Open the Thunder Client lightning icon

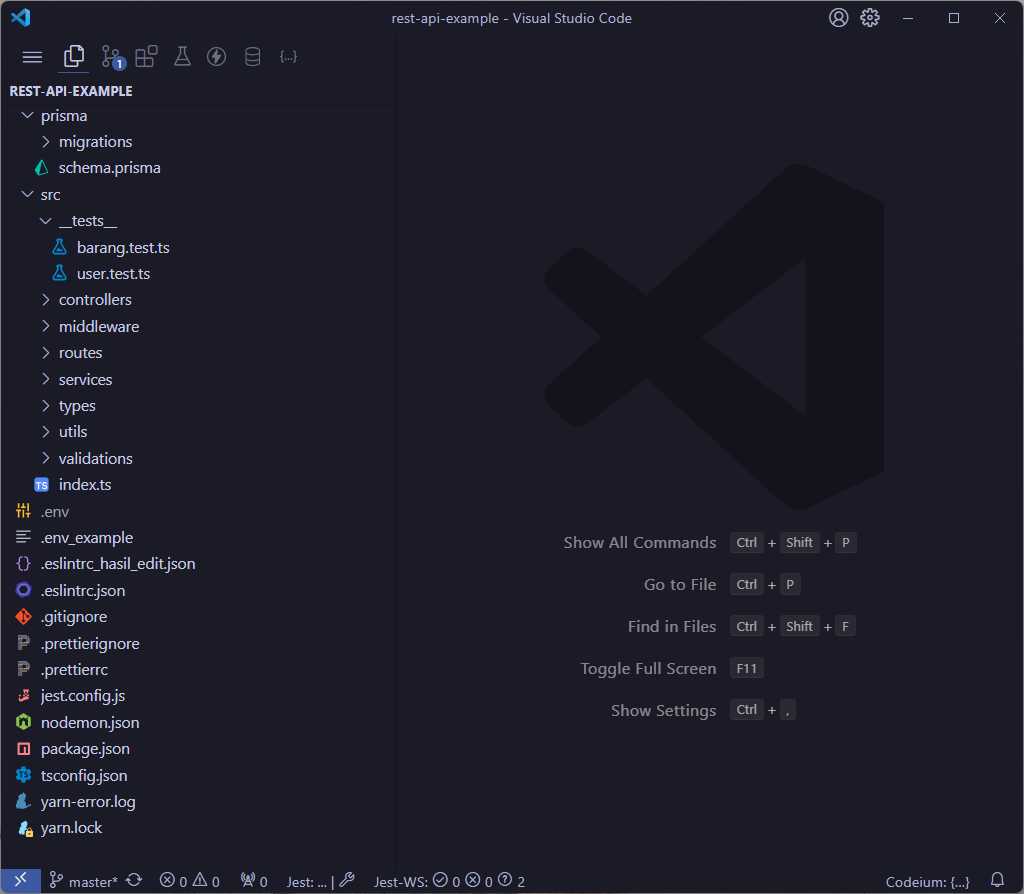click(x=216, y=57)
